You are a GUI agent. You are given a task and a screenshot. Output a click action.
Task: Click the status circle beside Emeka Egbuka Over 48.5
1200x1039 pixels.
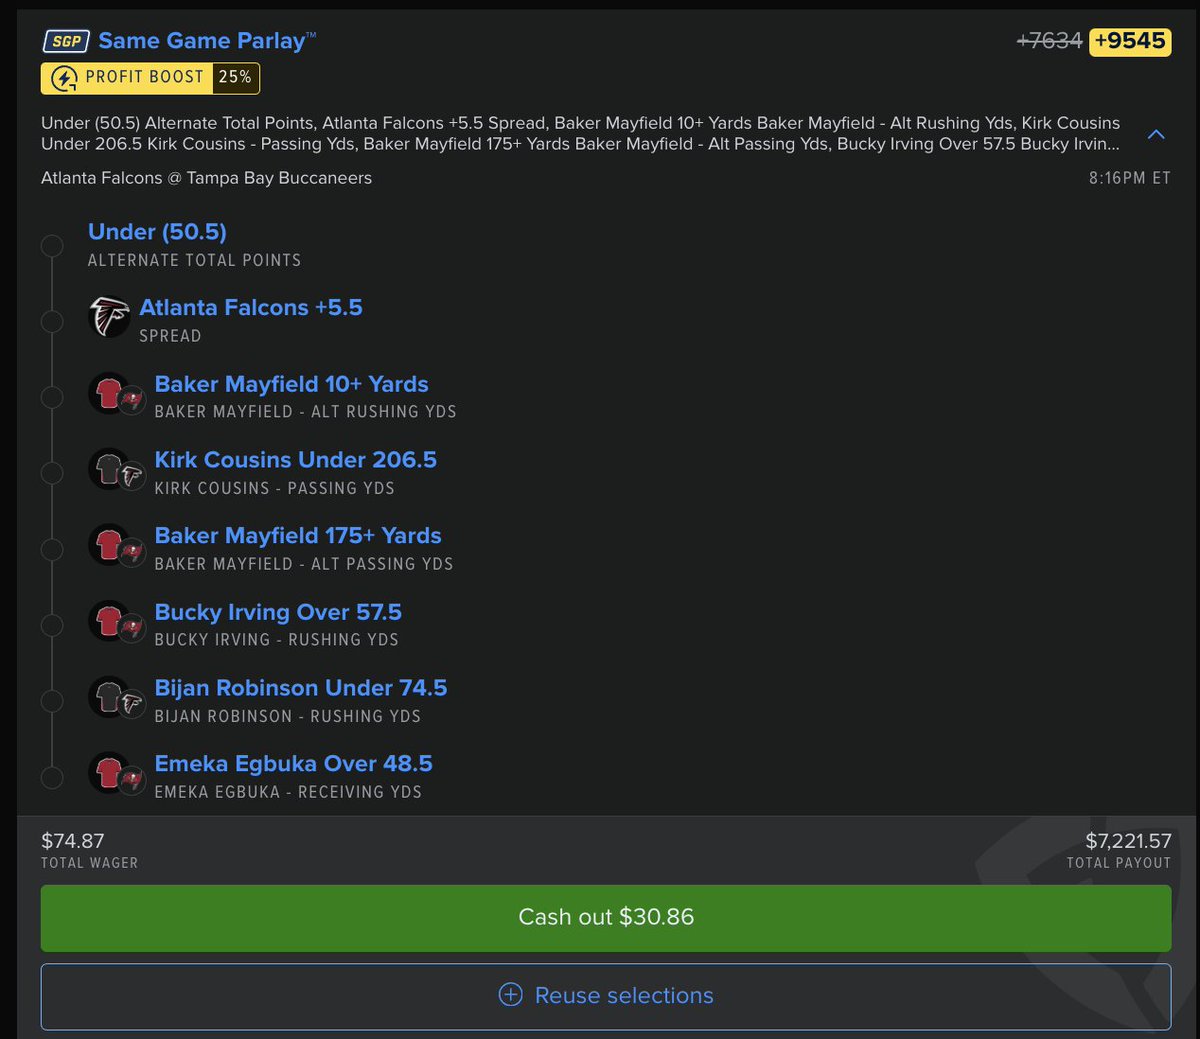click(52, 777)
